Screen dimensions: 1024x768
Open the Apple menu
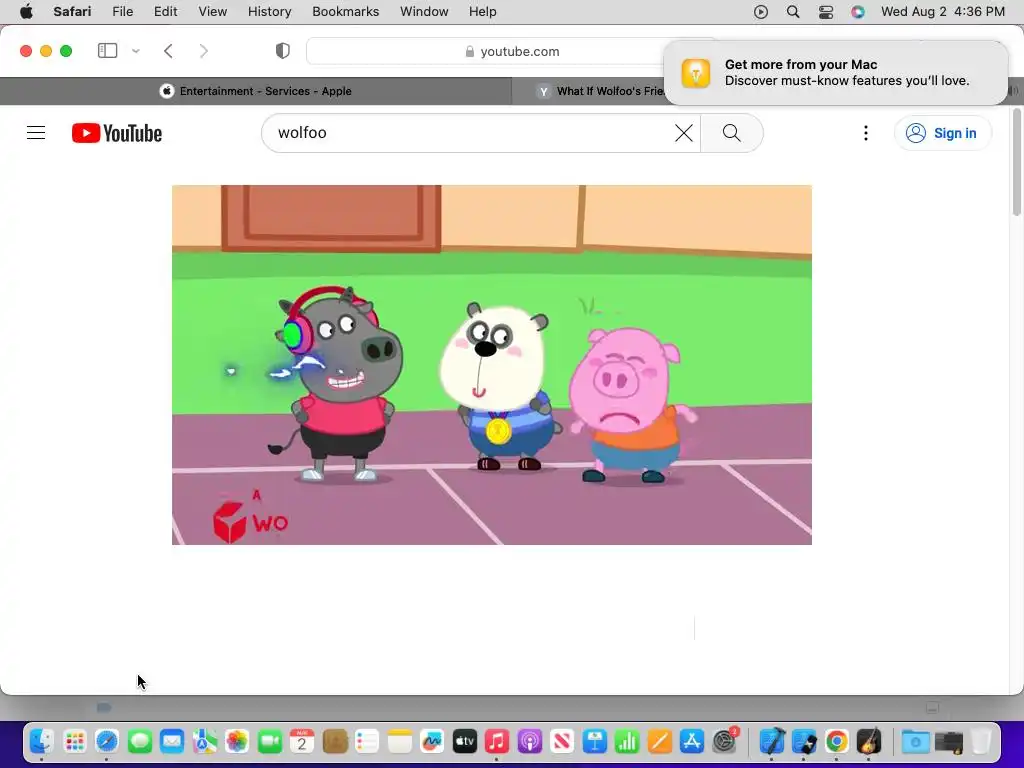(x=26, y=12)
